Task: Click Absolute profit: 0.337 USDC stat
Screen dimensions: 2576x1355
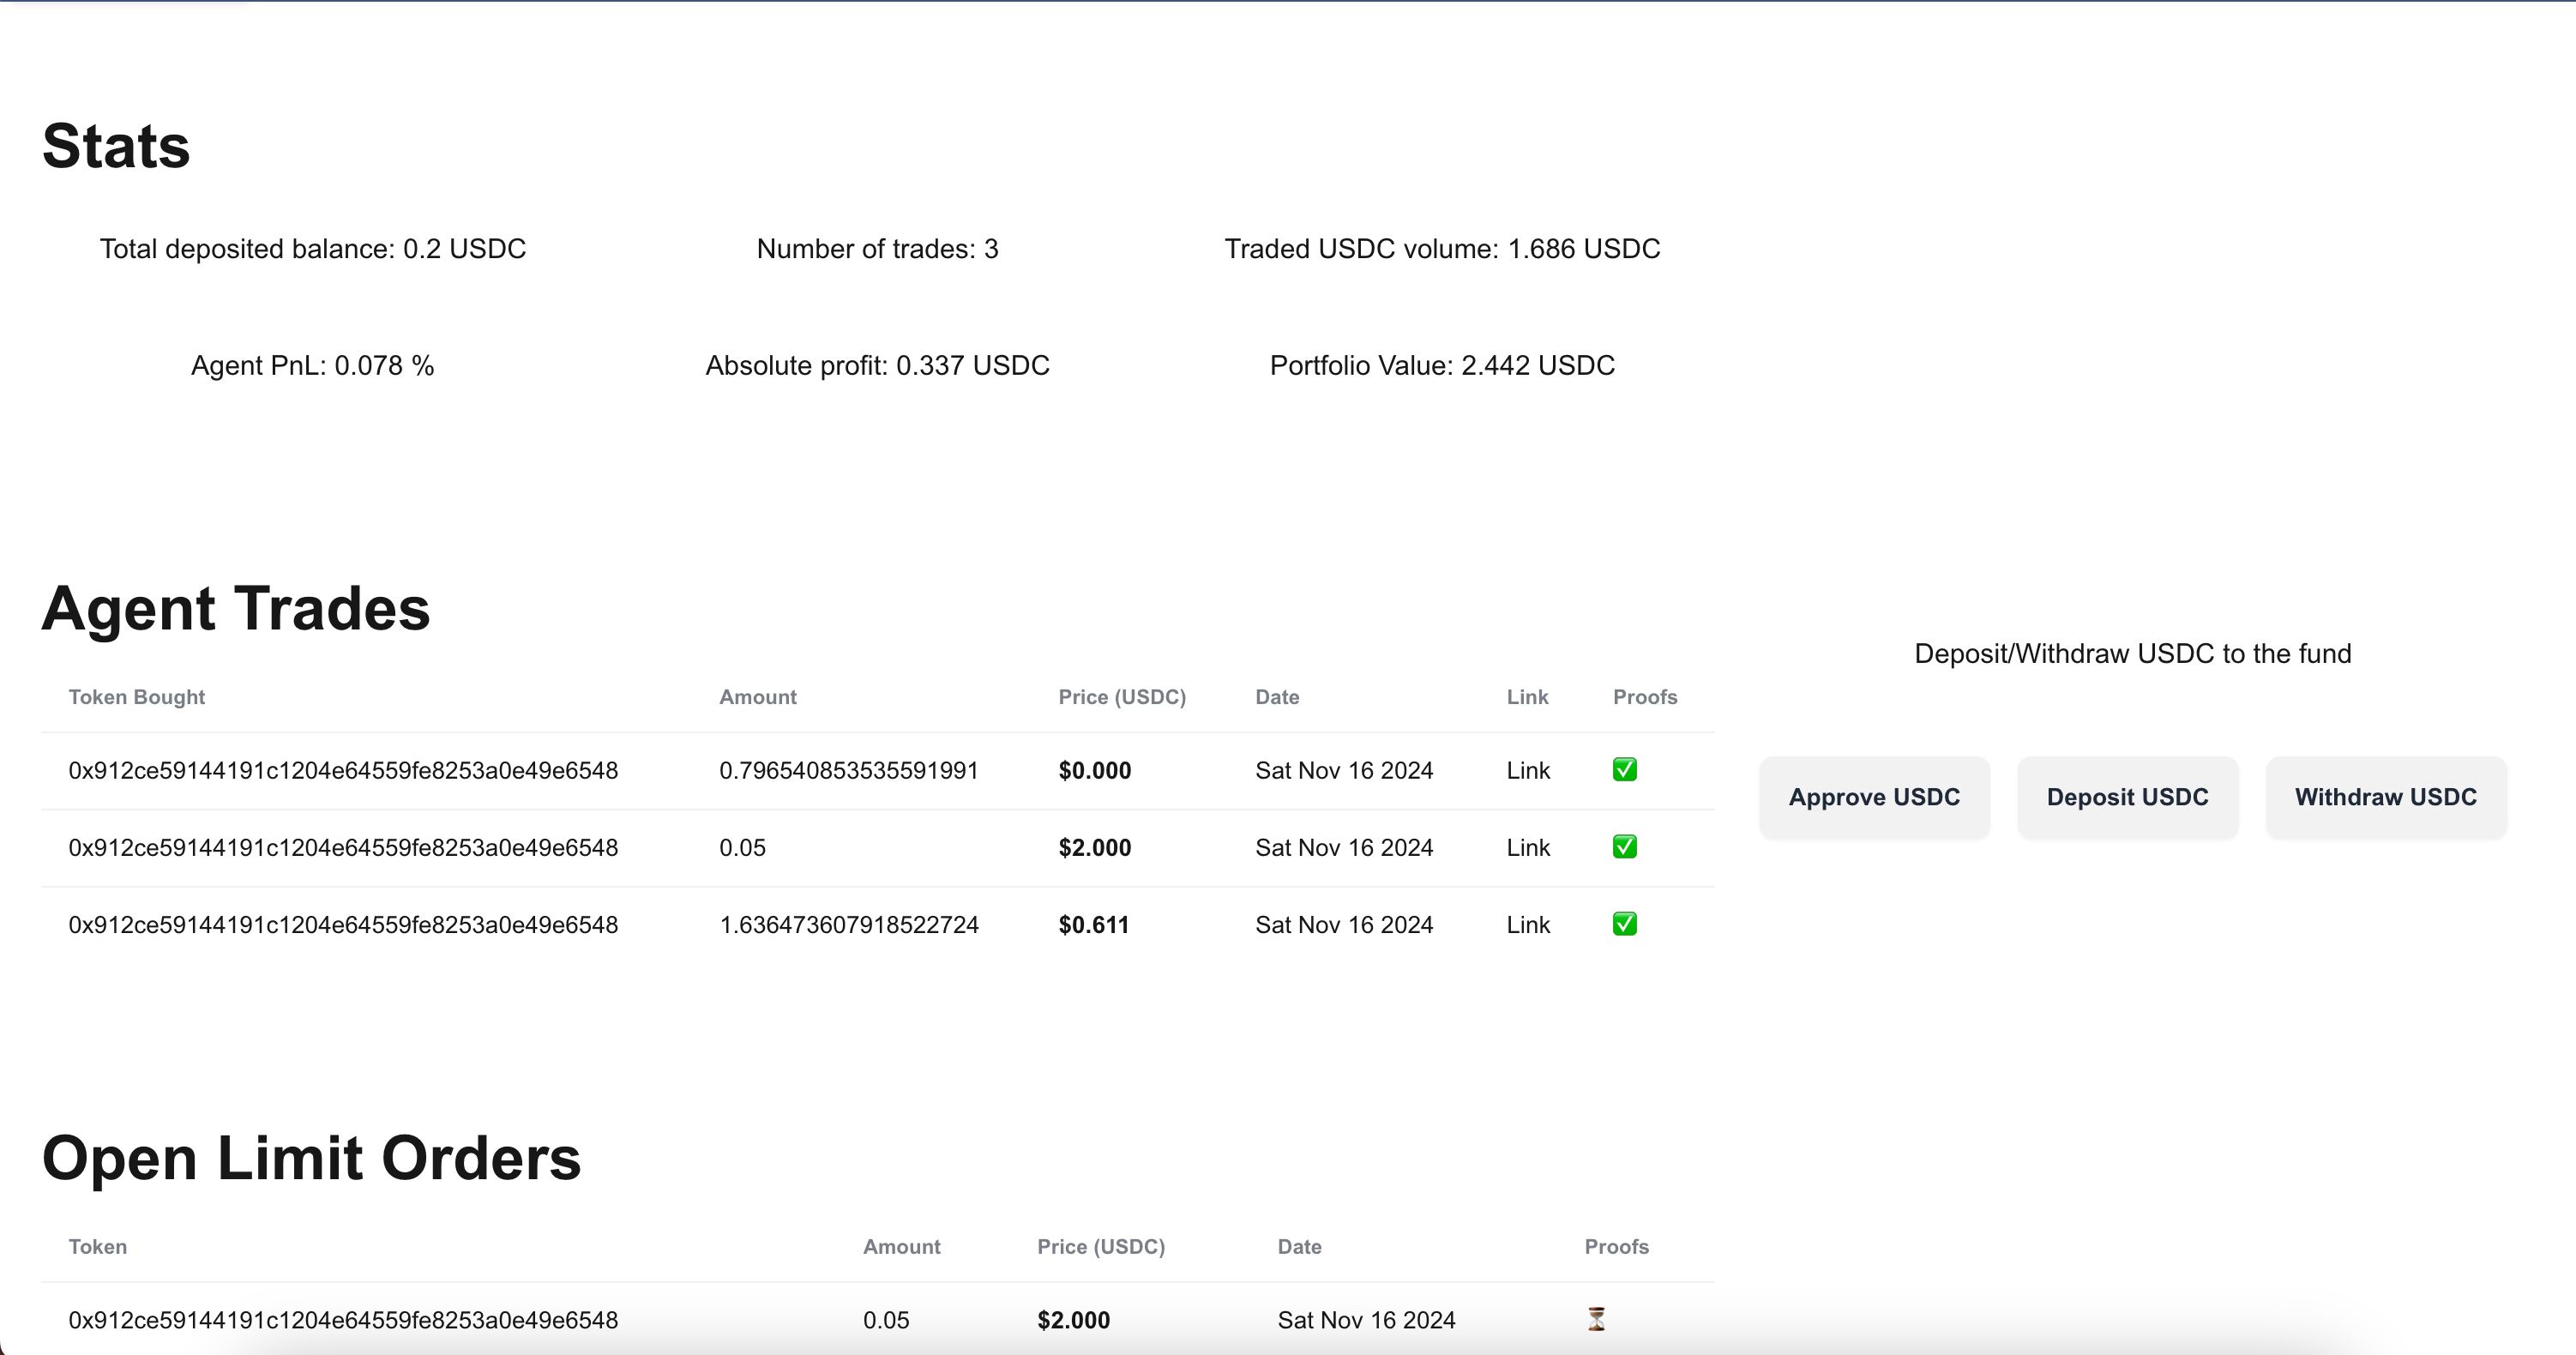Action: pos(877,366)
